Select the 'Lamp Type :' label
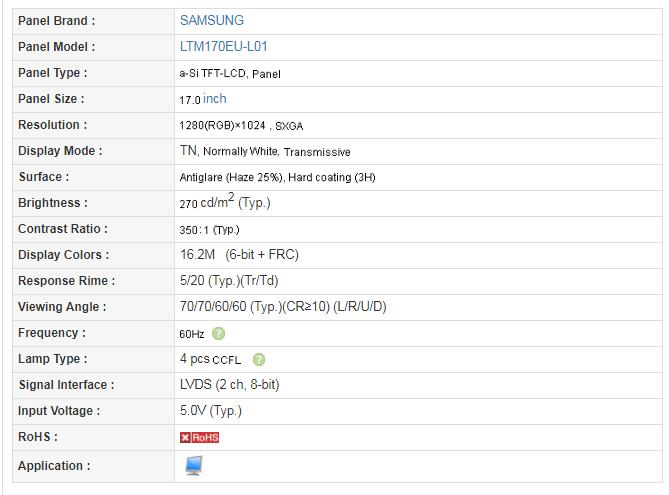The width and height of the screenshot is (669, 495). [x=52, y=359]
